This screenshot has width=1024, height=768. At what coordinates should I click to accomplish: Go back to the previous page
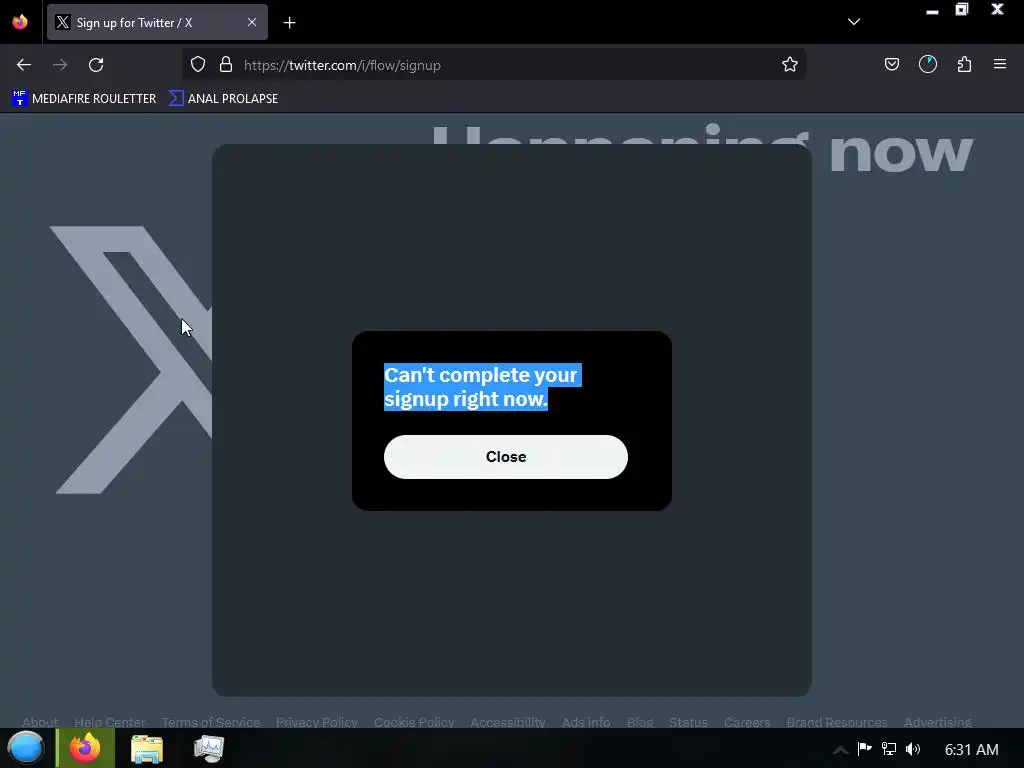pos(24,65)
